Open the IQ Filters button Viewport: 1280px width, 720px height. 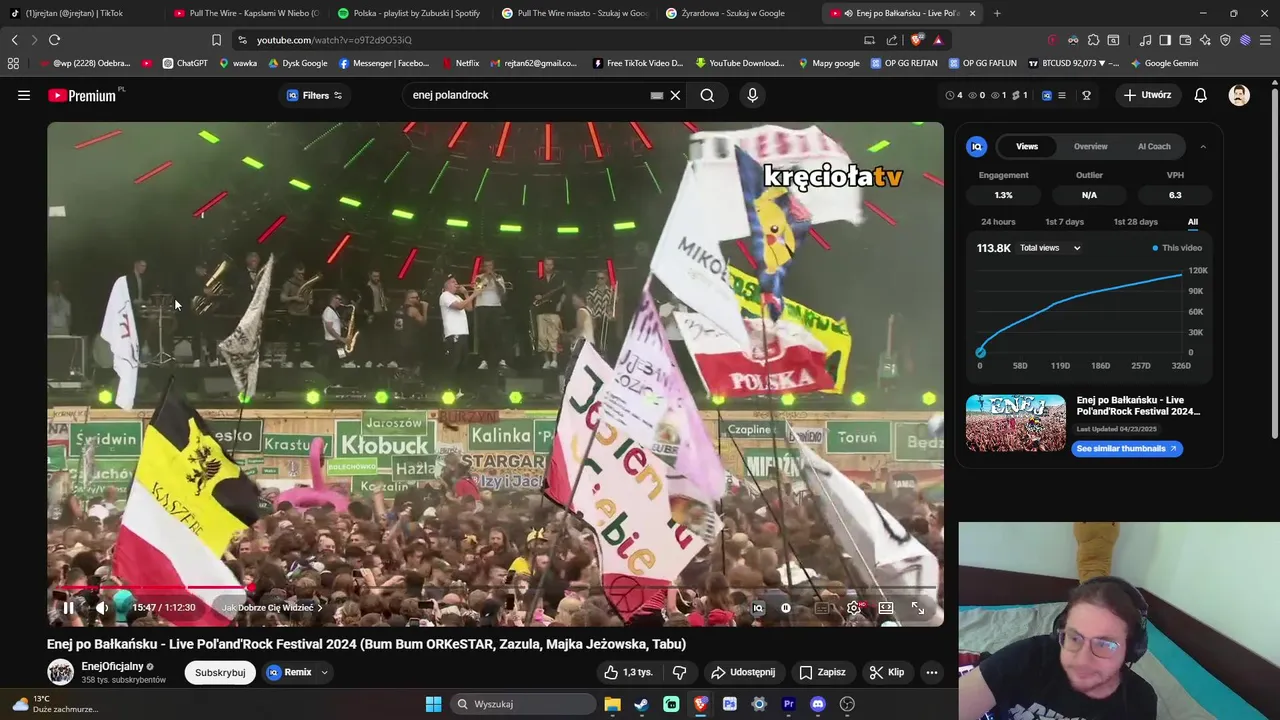[x=314, y=95]
